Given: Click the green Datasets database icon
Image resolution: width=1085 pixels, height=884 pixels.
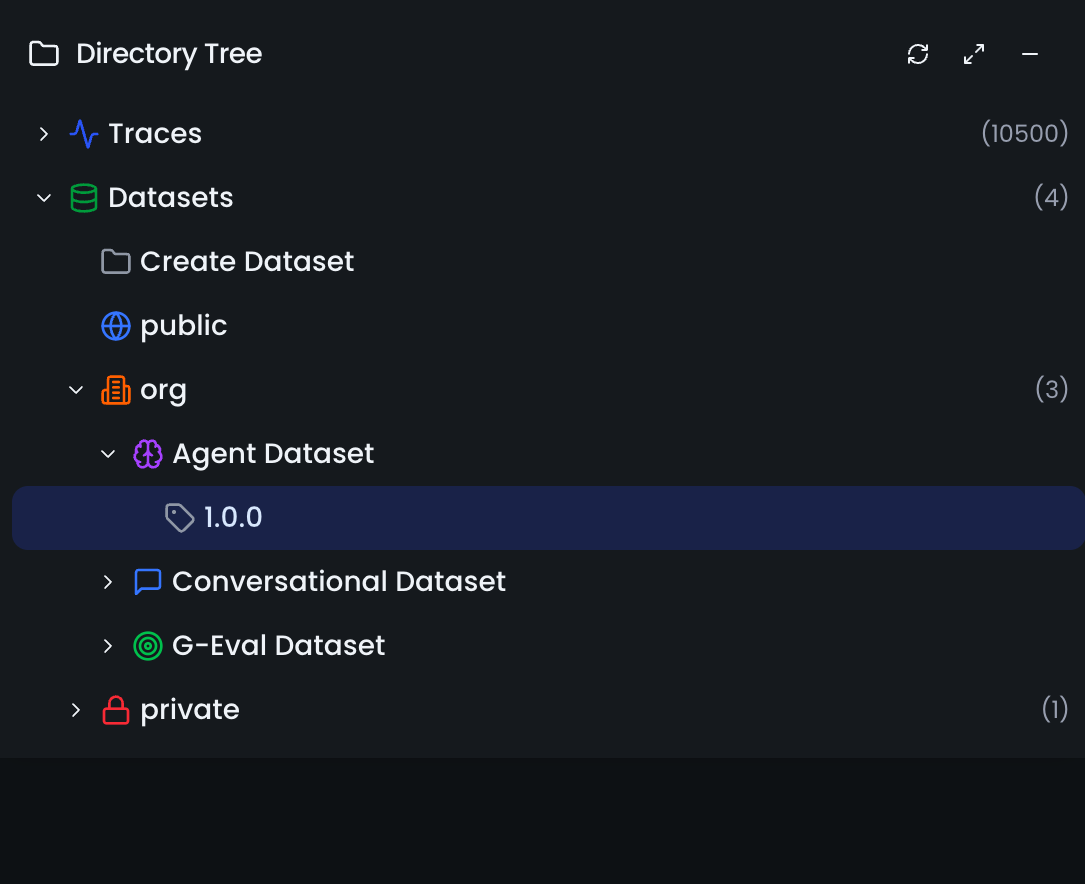Looking at the screenshot, I should pyautogui.click(x=84, y=198).
